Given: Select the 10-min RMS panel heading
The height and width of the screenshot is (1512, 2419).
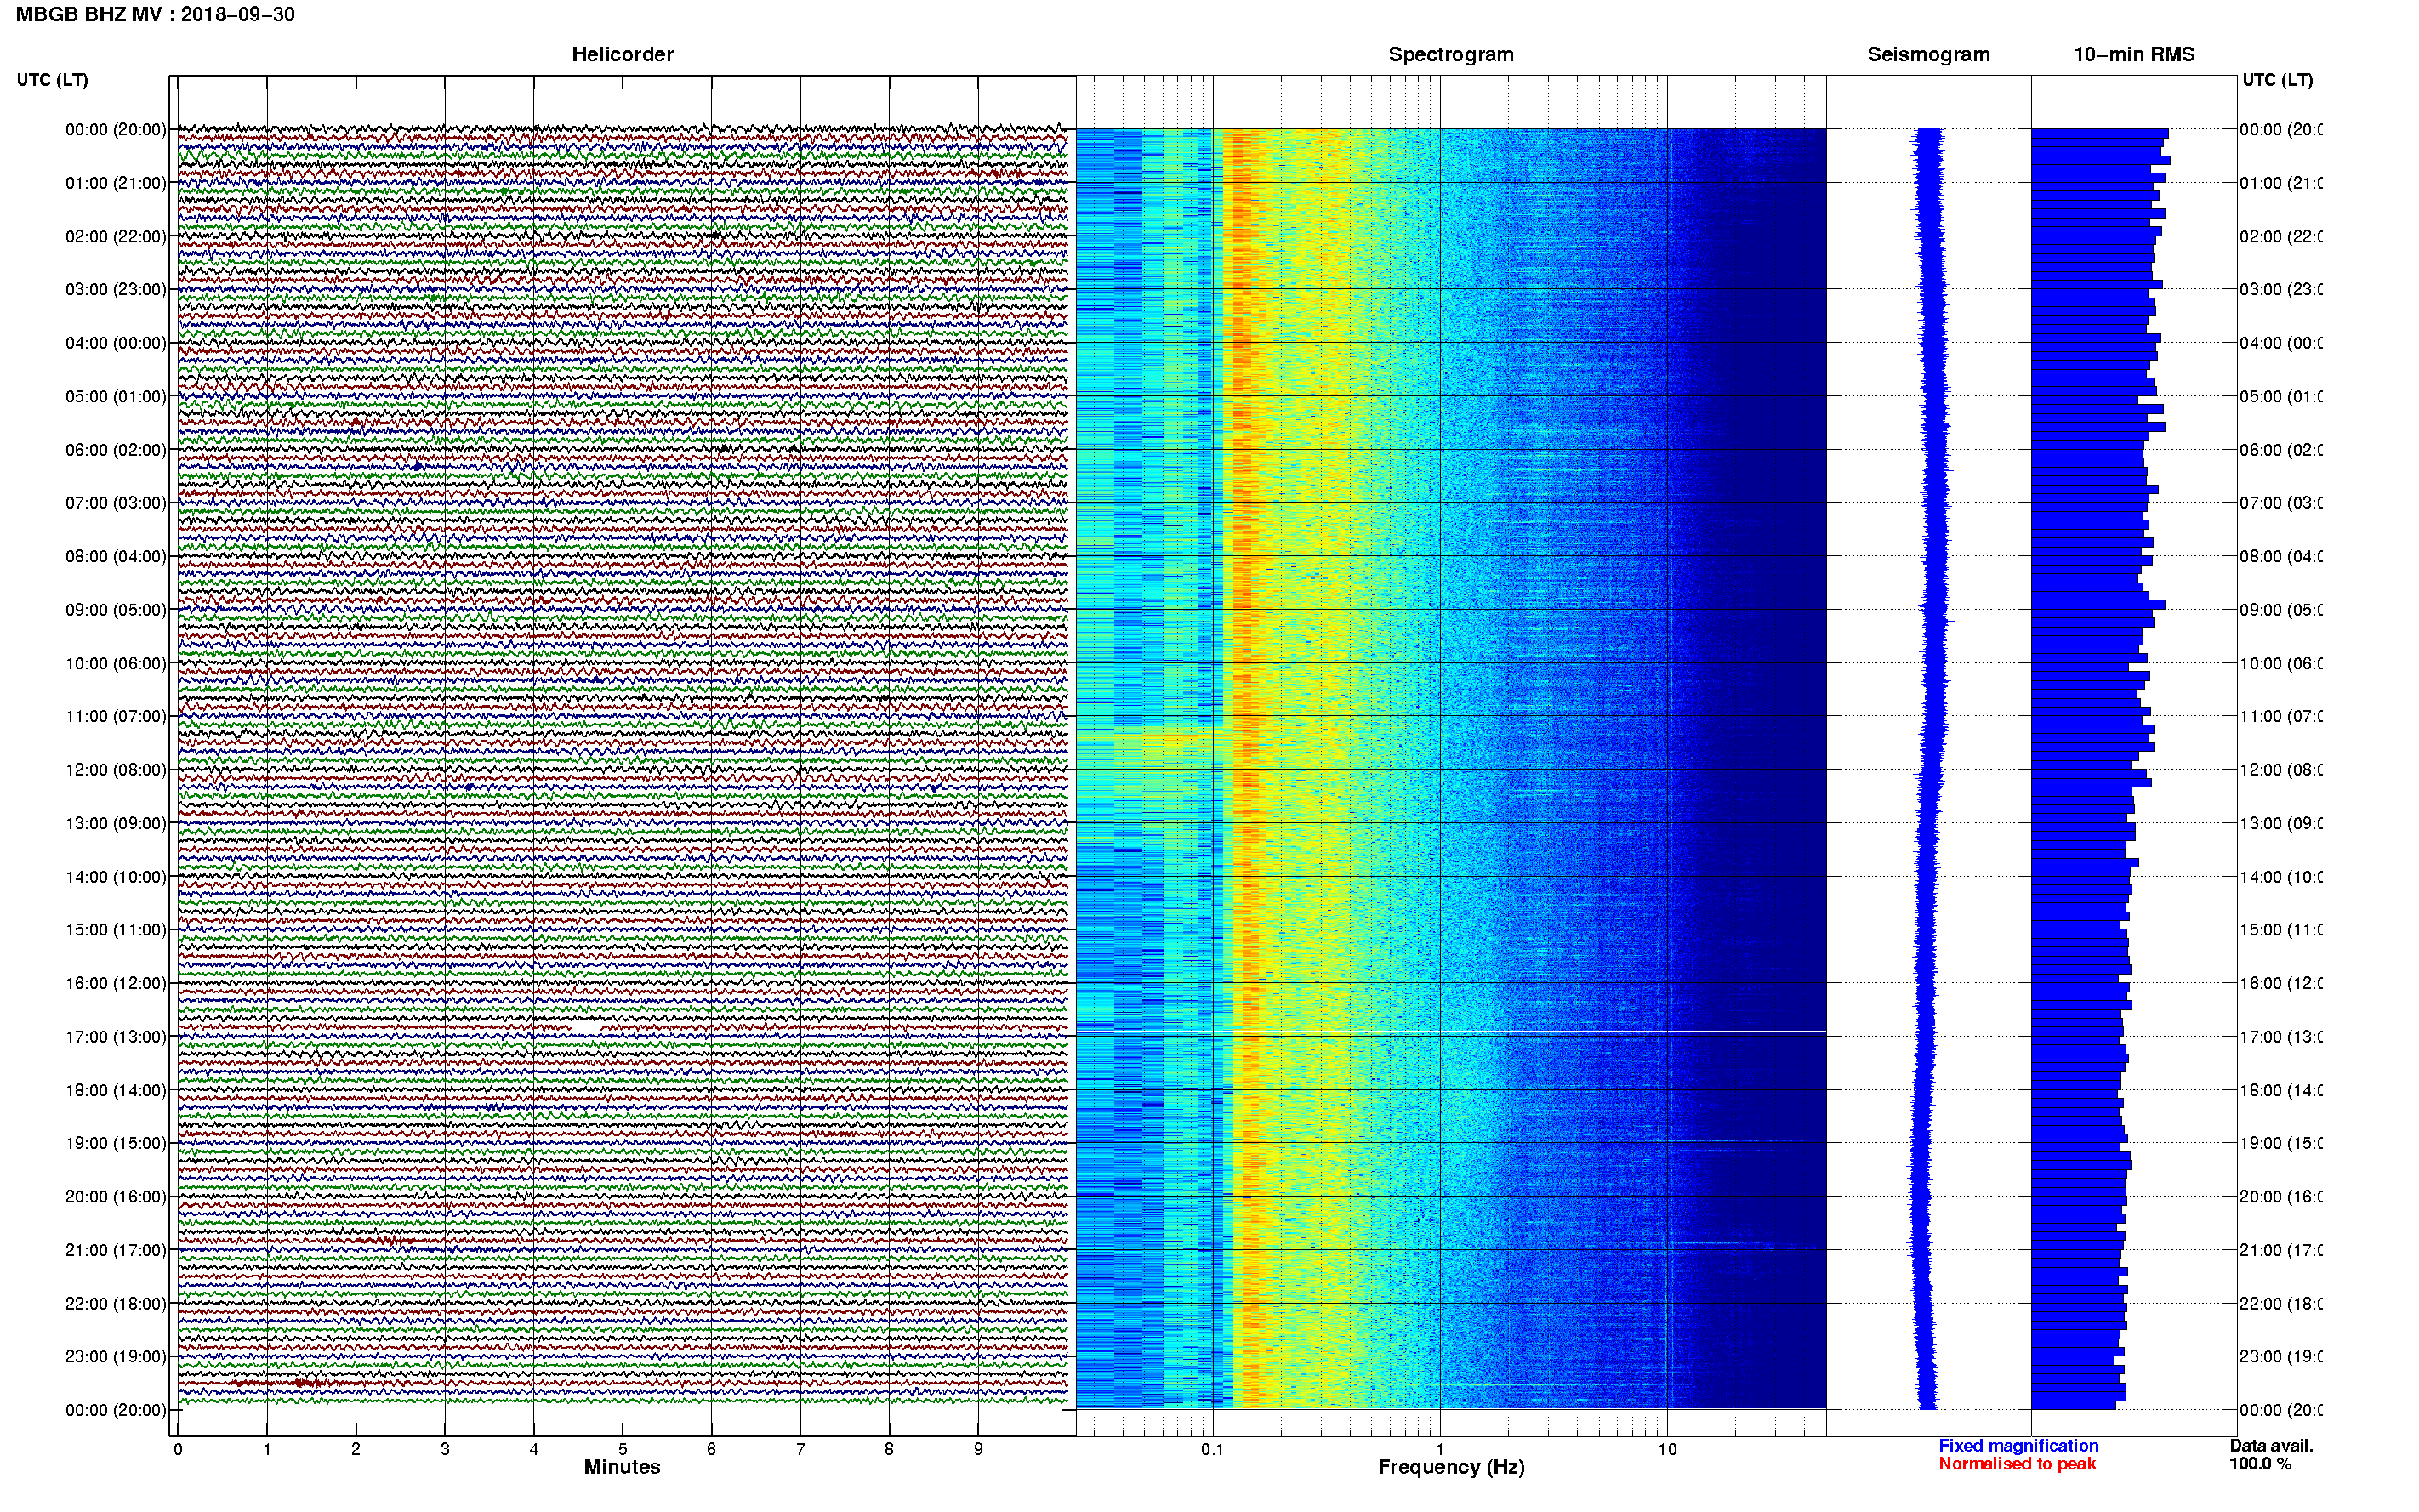Looking at the screenshot, I should tap(2133, 54).
